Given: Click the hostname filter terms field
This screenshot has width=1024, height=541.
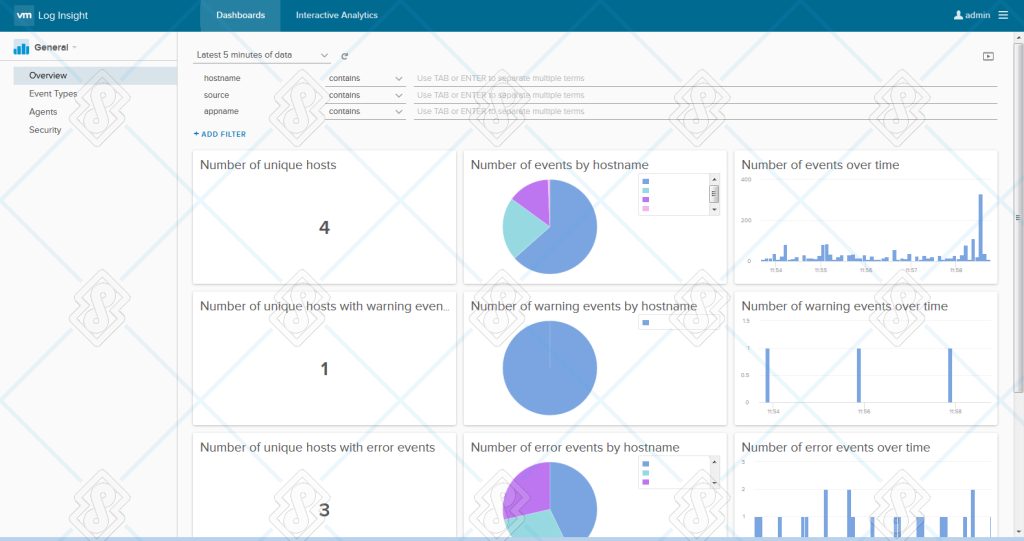Looking at the screenshot, I should (705, 78).
